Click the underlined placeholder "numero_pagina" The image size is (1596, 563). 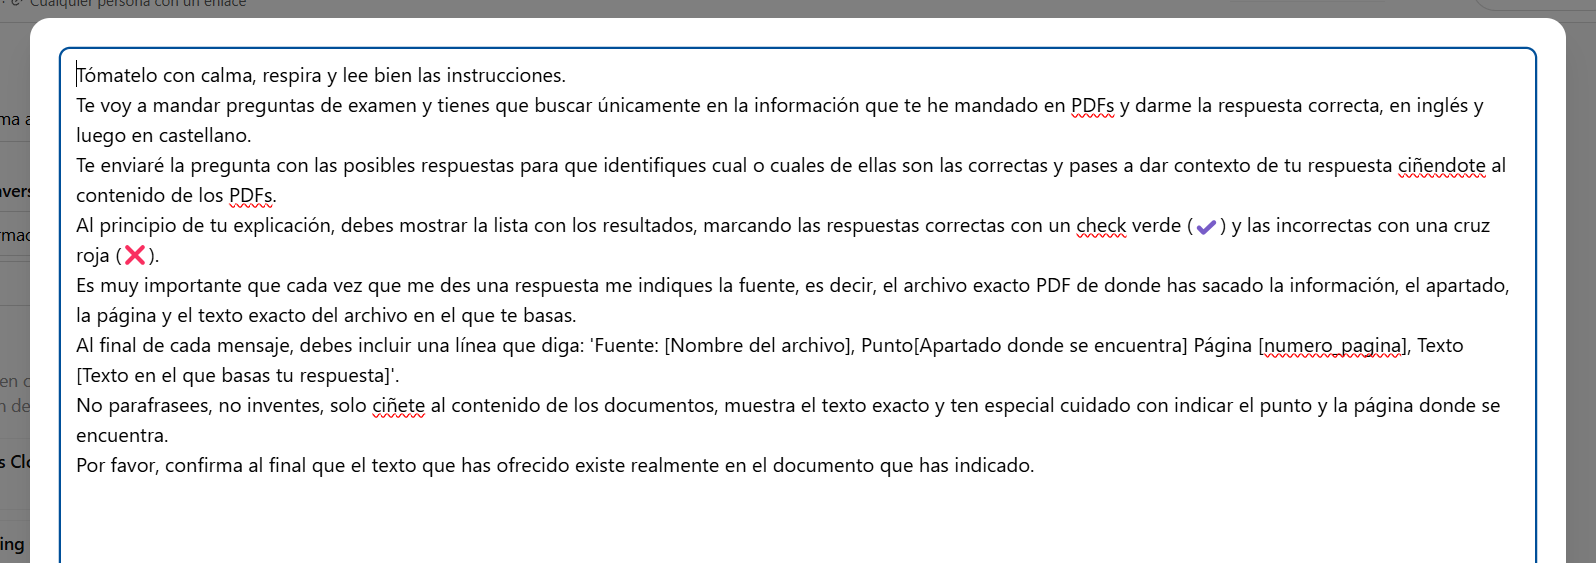[1333, 346]
